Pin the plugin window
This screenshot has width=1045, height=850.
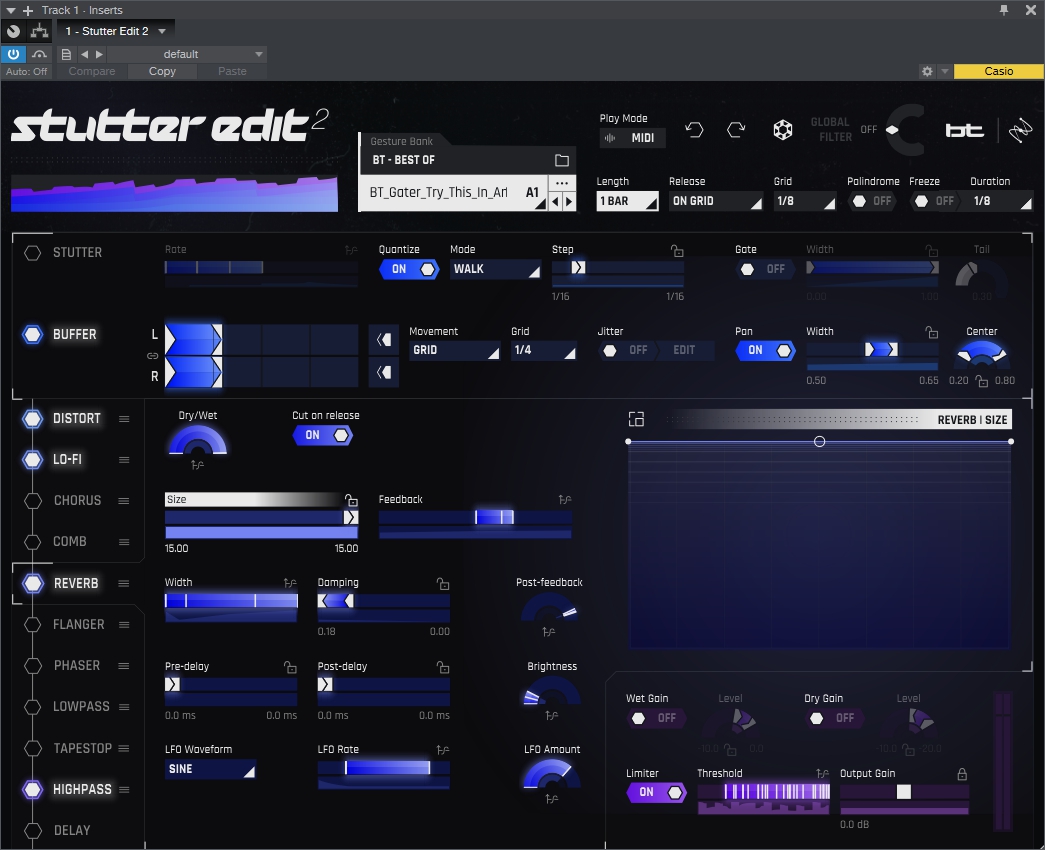(x=1004, y=10)
